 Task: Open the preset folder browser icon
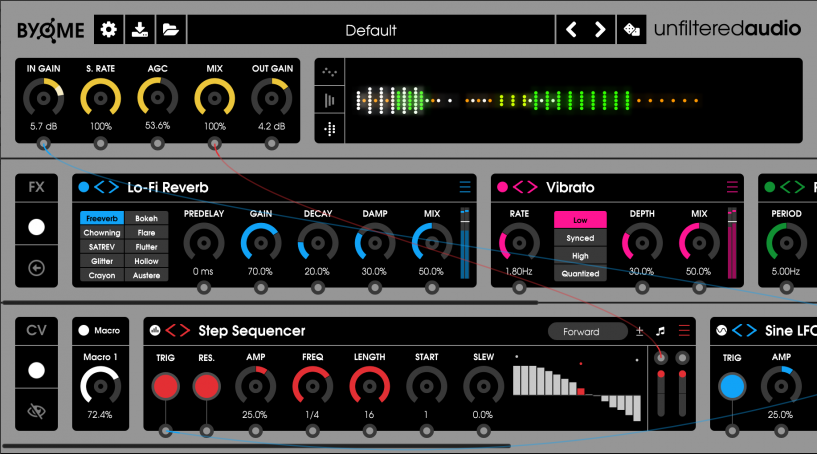point(170,29)
